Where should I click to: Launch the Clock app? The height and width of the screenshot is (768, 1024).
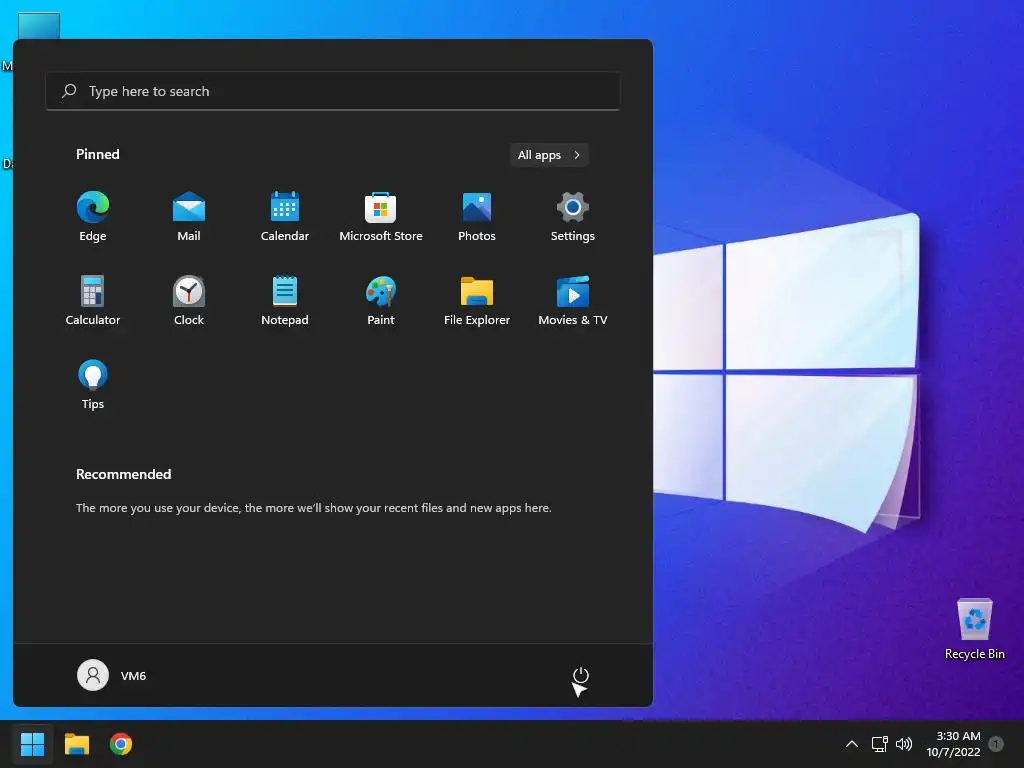(189, 300)
